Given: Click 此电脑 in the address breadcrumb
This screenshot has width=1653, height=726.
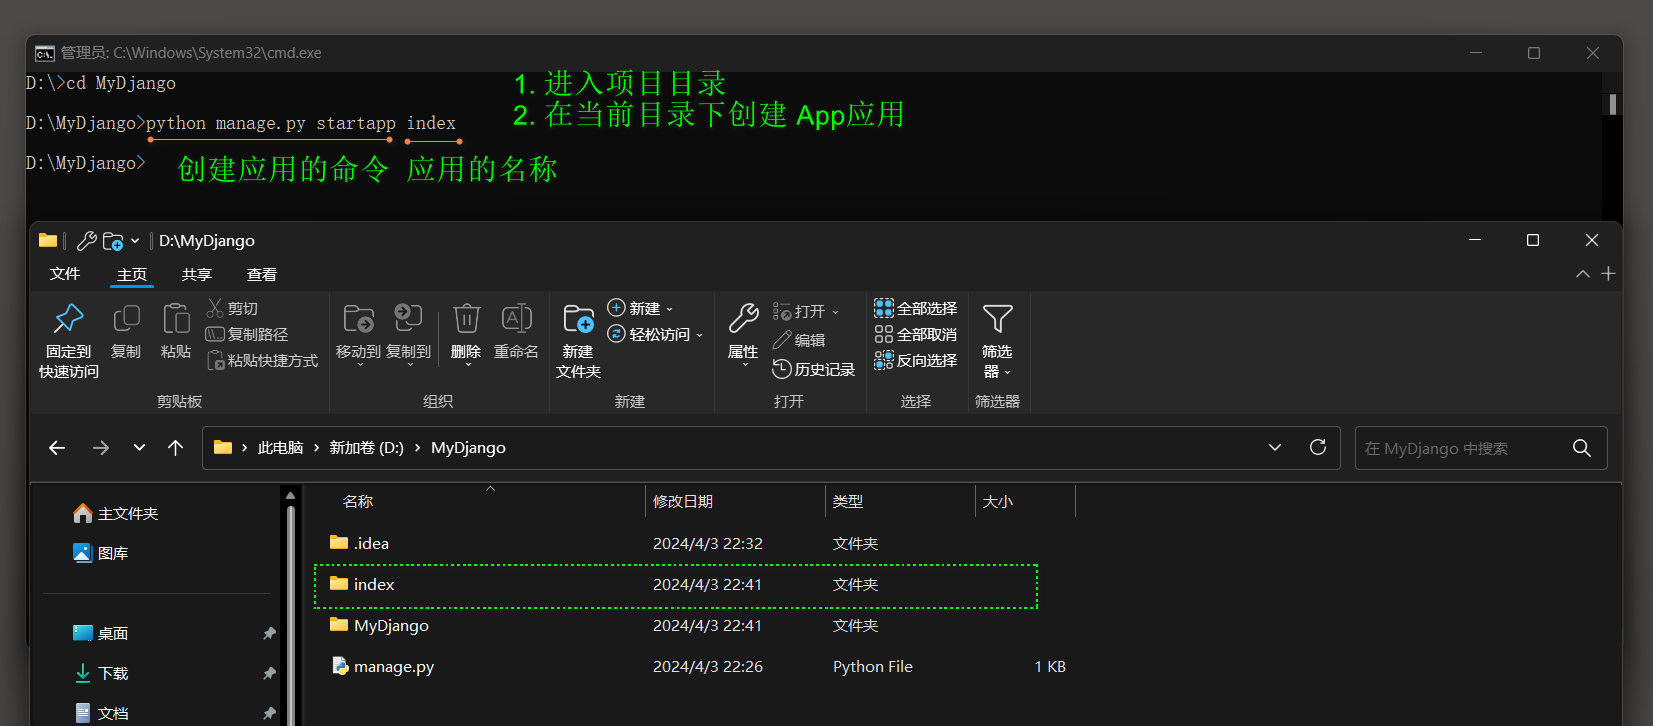Looking at the screenshot, I should [x=280, y=448].
